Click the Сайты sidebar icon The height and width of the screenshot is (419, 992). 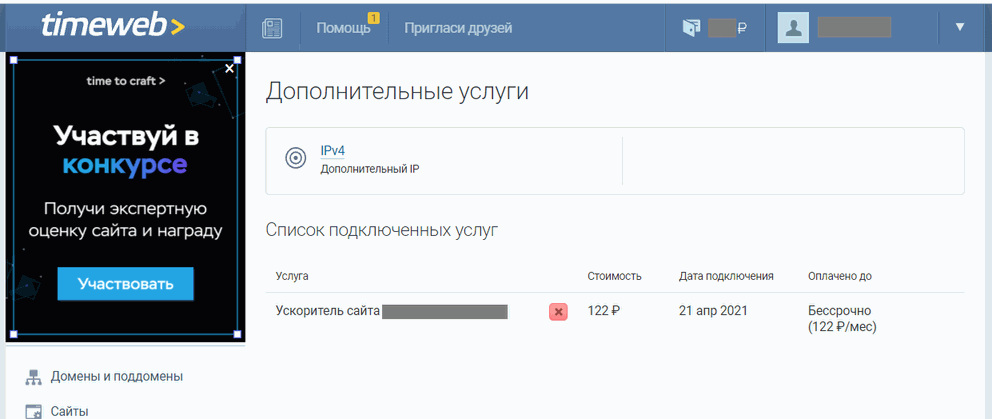(34, 411)
